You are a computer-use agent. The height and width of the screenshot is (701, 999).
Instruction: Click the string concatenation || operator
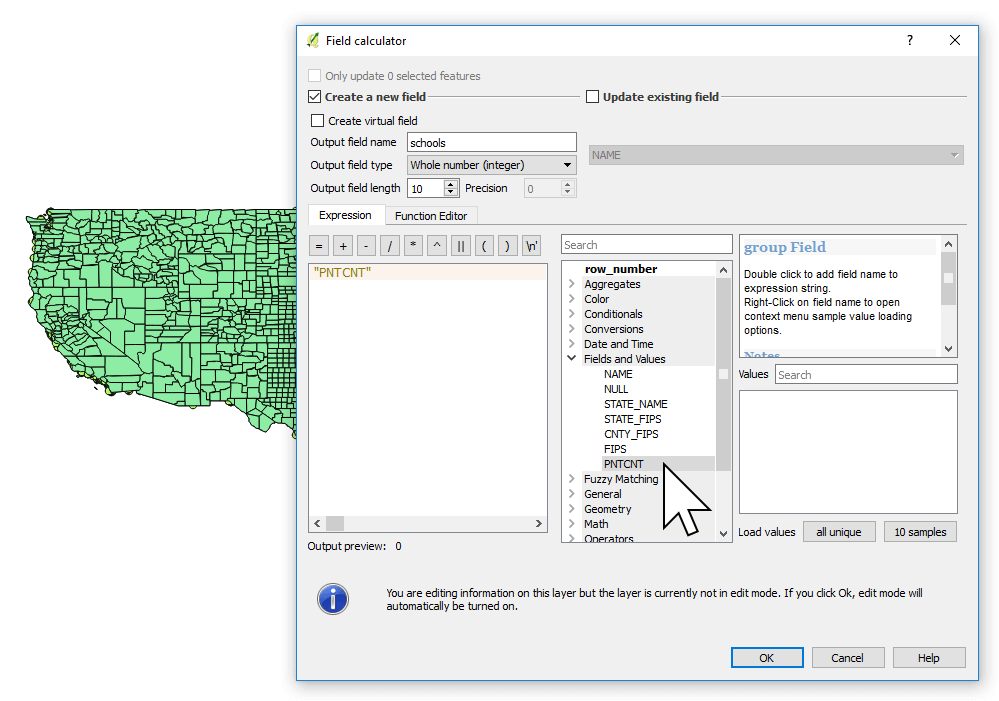click(x=460, y=245)
